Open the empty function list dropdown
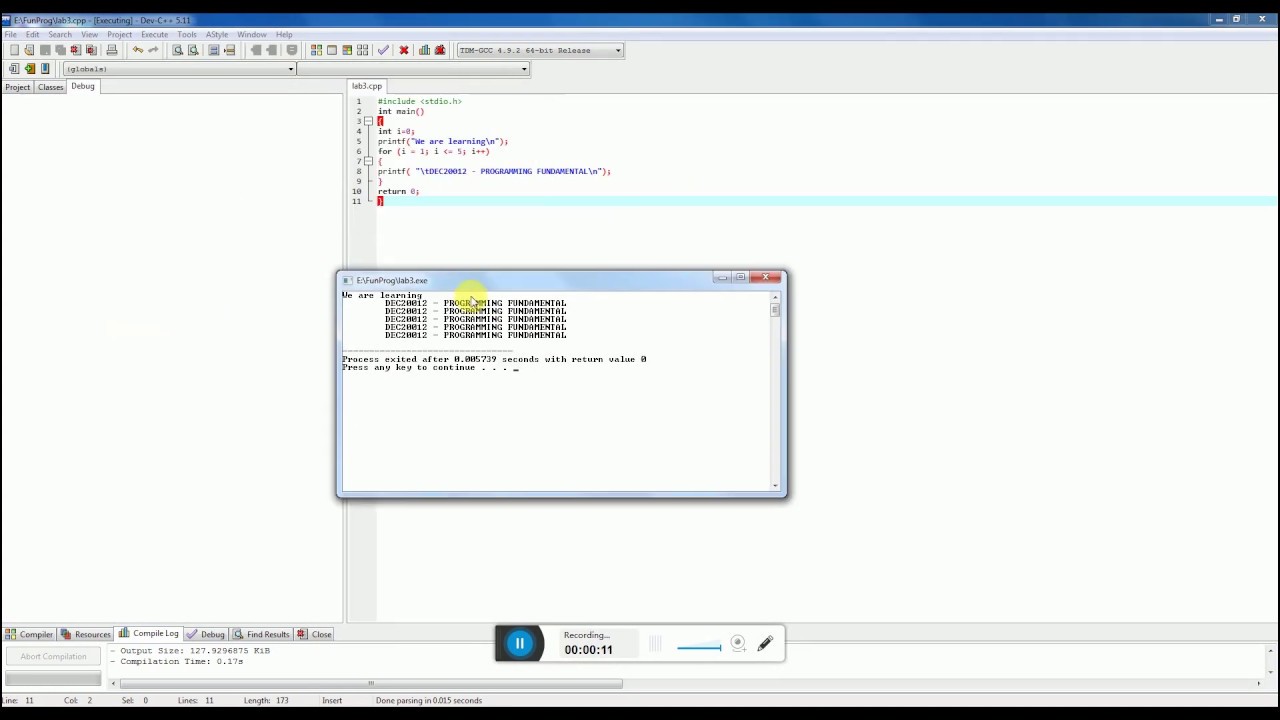The image size is (1280, 720). click(413, 69)
